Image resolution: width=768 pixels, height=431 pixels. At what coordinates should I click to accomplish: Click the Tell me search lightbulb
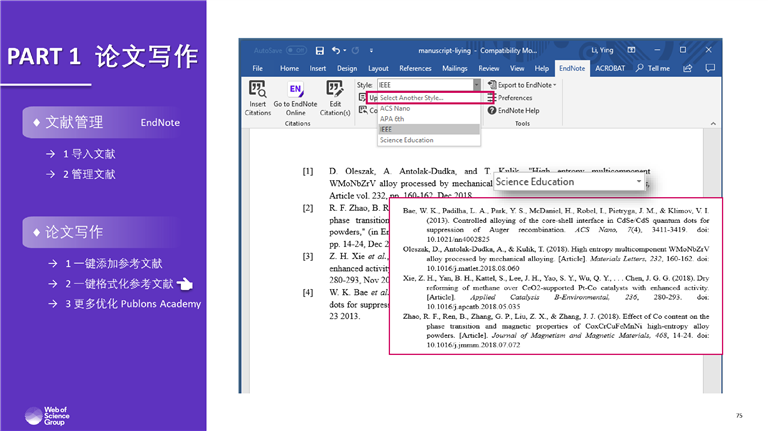coord(640,68)
